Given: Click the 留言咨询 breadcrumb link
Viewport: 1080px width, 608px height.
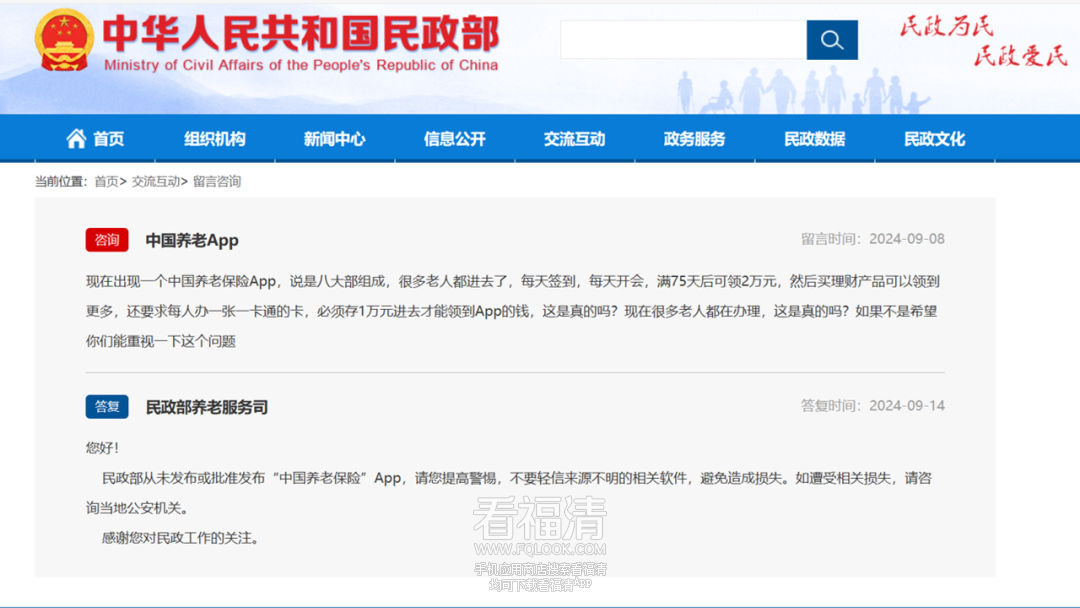Looking at the screenshot, I should tap(217, 182).
